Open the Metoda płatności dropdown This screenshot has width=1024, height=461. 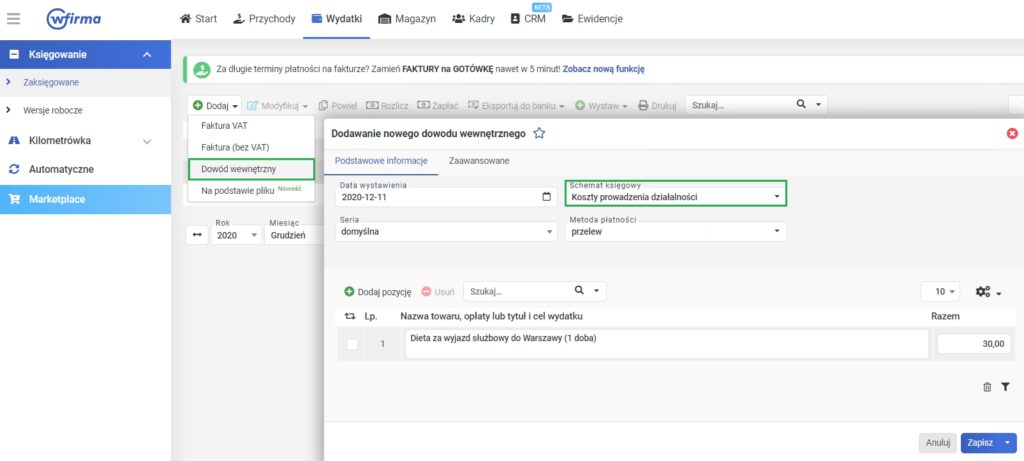click(x=676, y=231)
